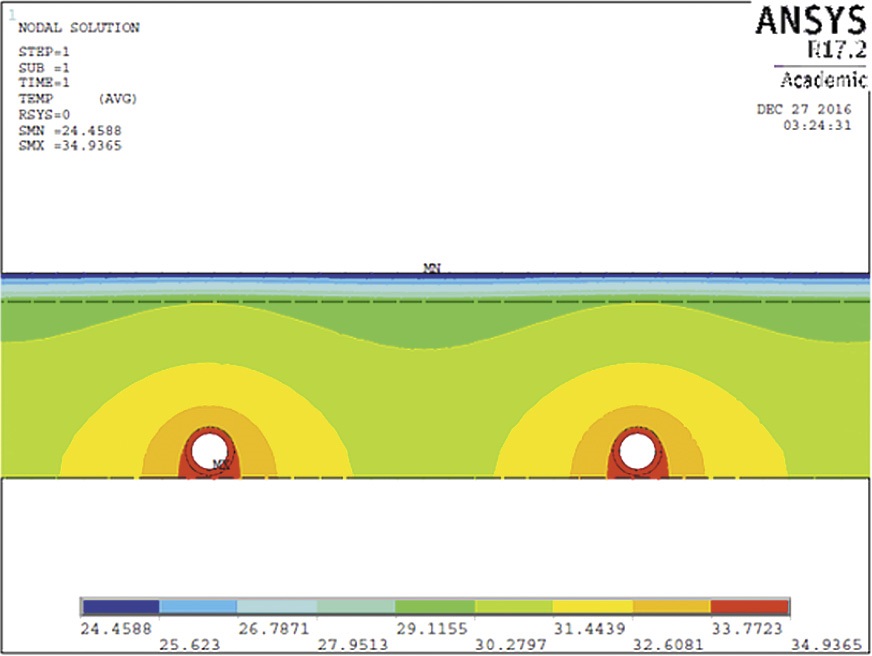The width and height of the screenshot is (872, 656).
Task: Click the yellow-green legend swatch at 30.2797
Action: click(514, 607)
